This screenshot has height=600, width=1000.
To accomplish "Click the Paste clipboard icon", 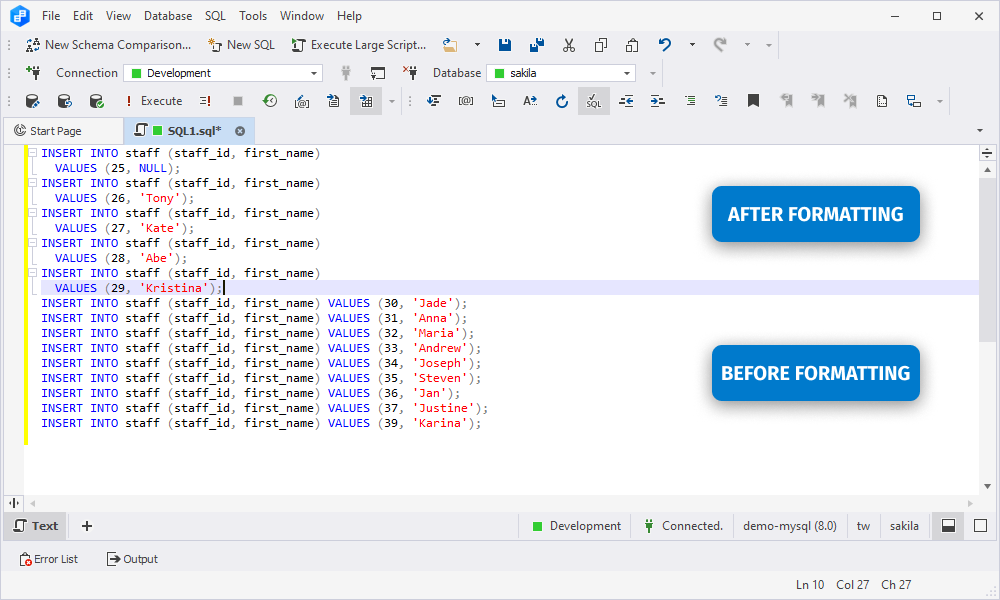I will click(632, 45).
